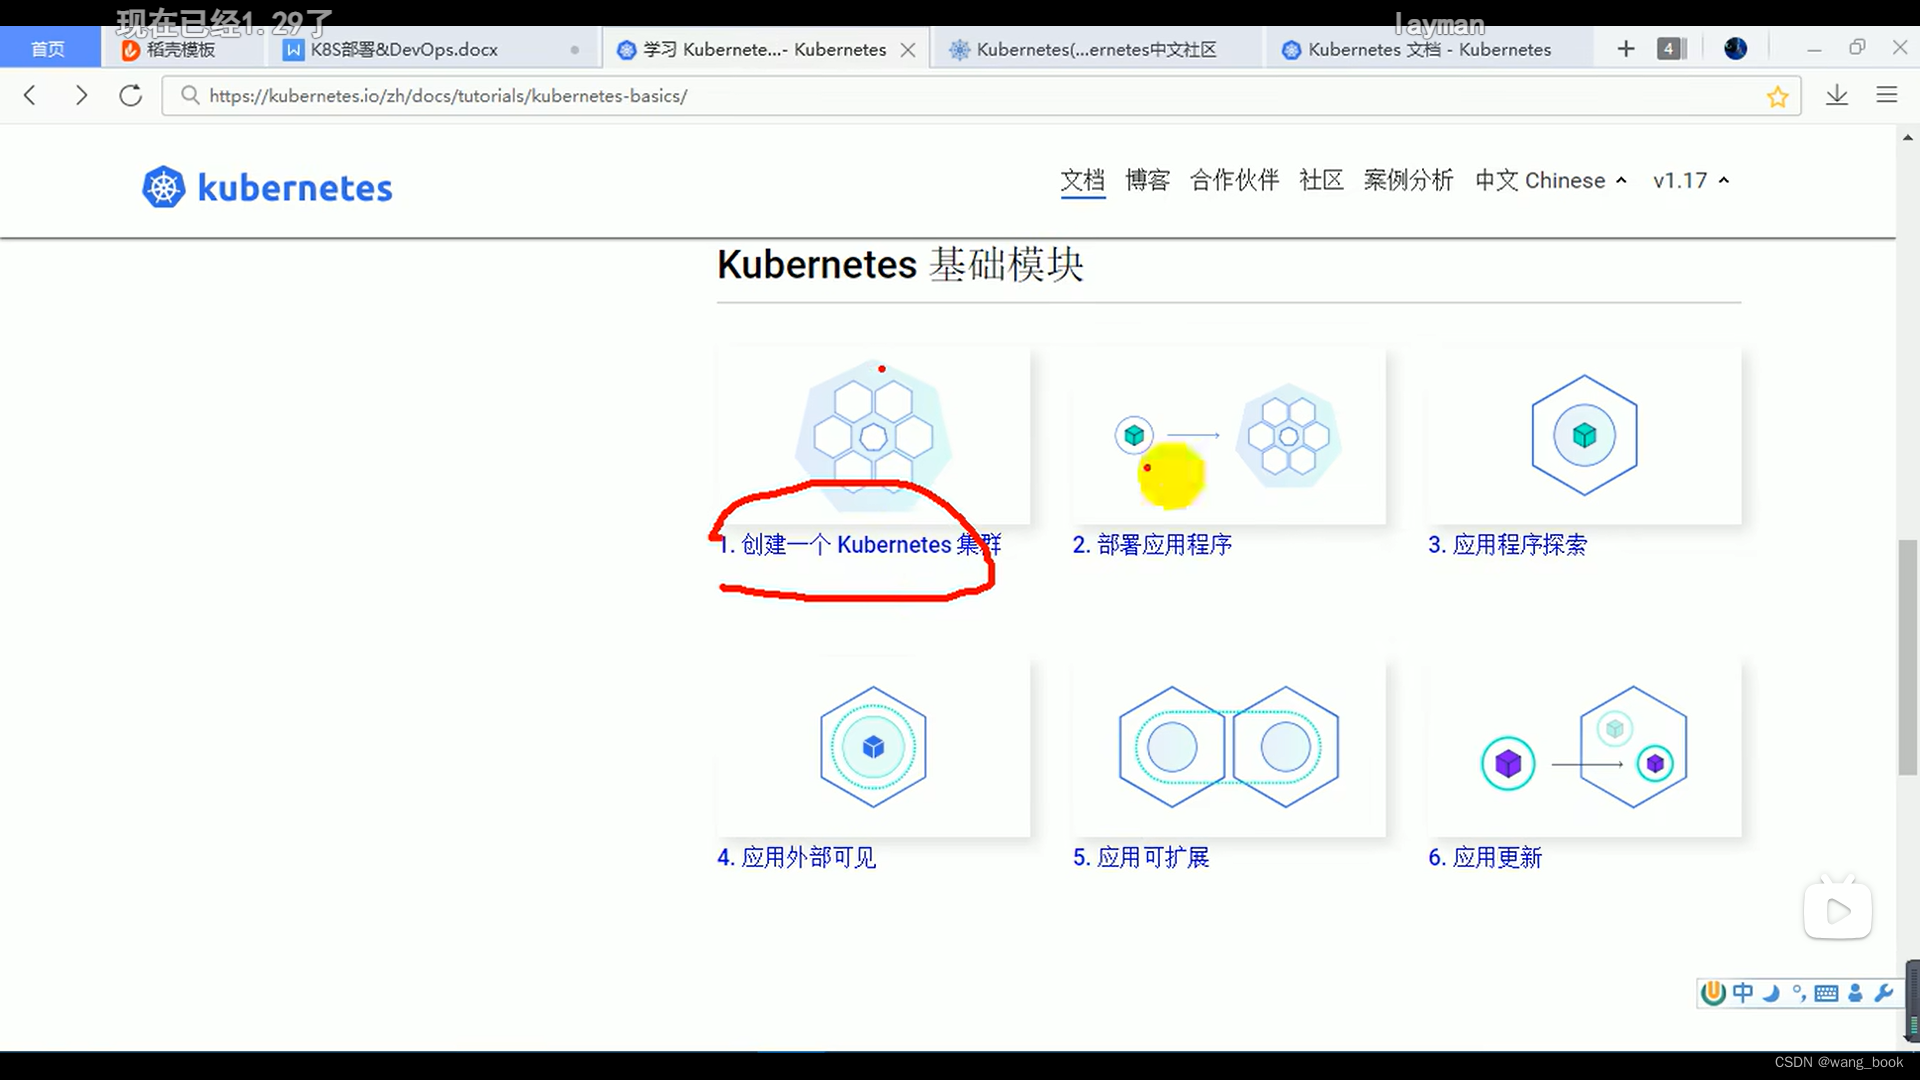Screen dimensions: 1920x1080
Task: Switch to the Kubernetes 文档 tab
Action: (x=1429, y=49)
